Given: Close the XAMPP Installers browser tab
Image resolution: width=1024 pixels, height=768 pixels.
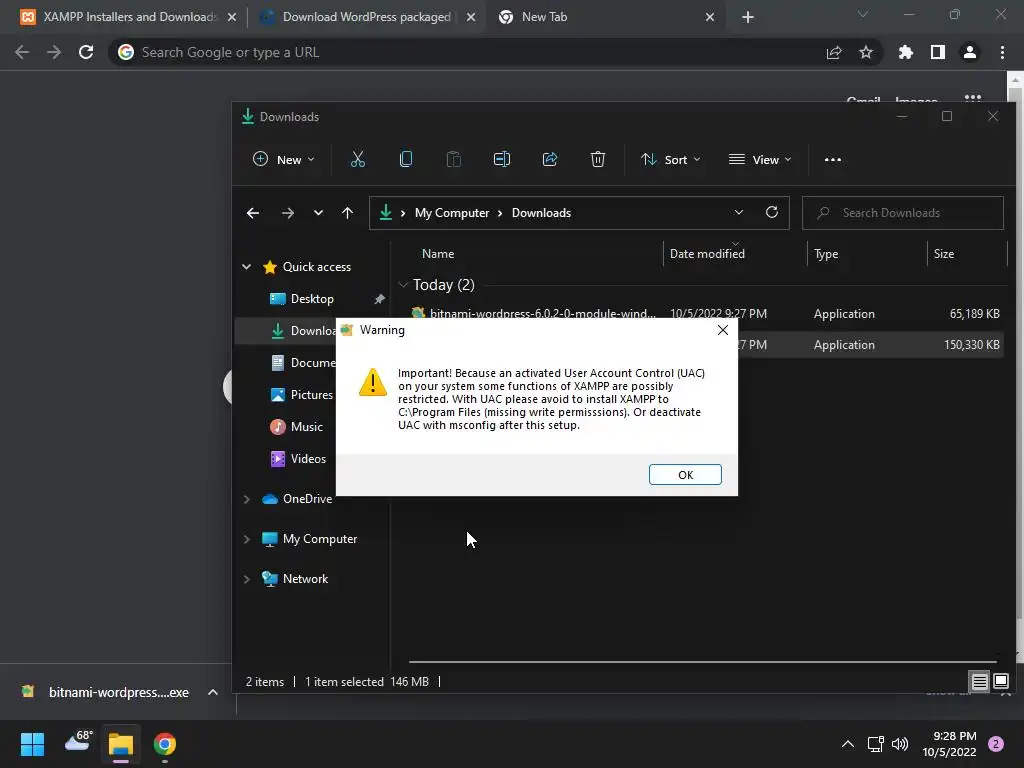Looking at the screenshot, I should [x=232, y=18].
